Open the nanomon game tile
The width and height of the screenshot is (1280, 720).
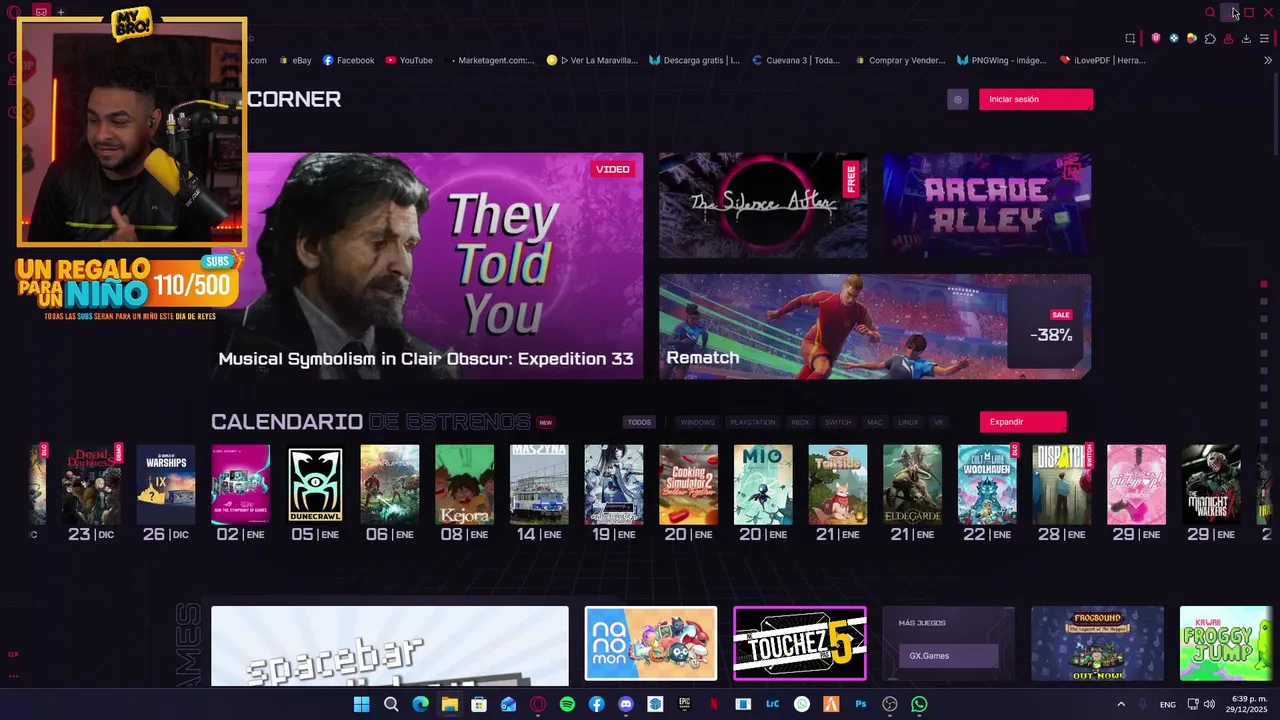(651, 643)
